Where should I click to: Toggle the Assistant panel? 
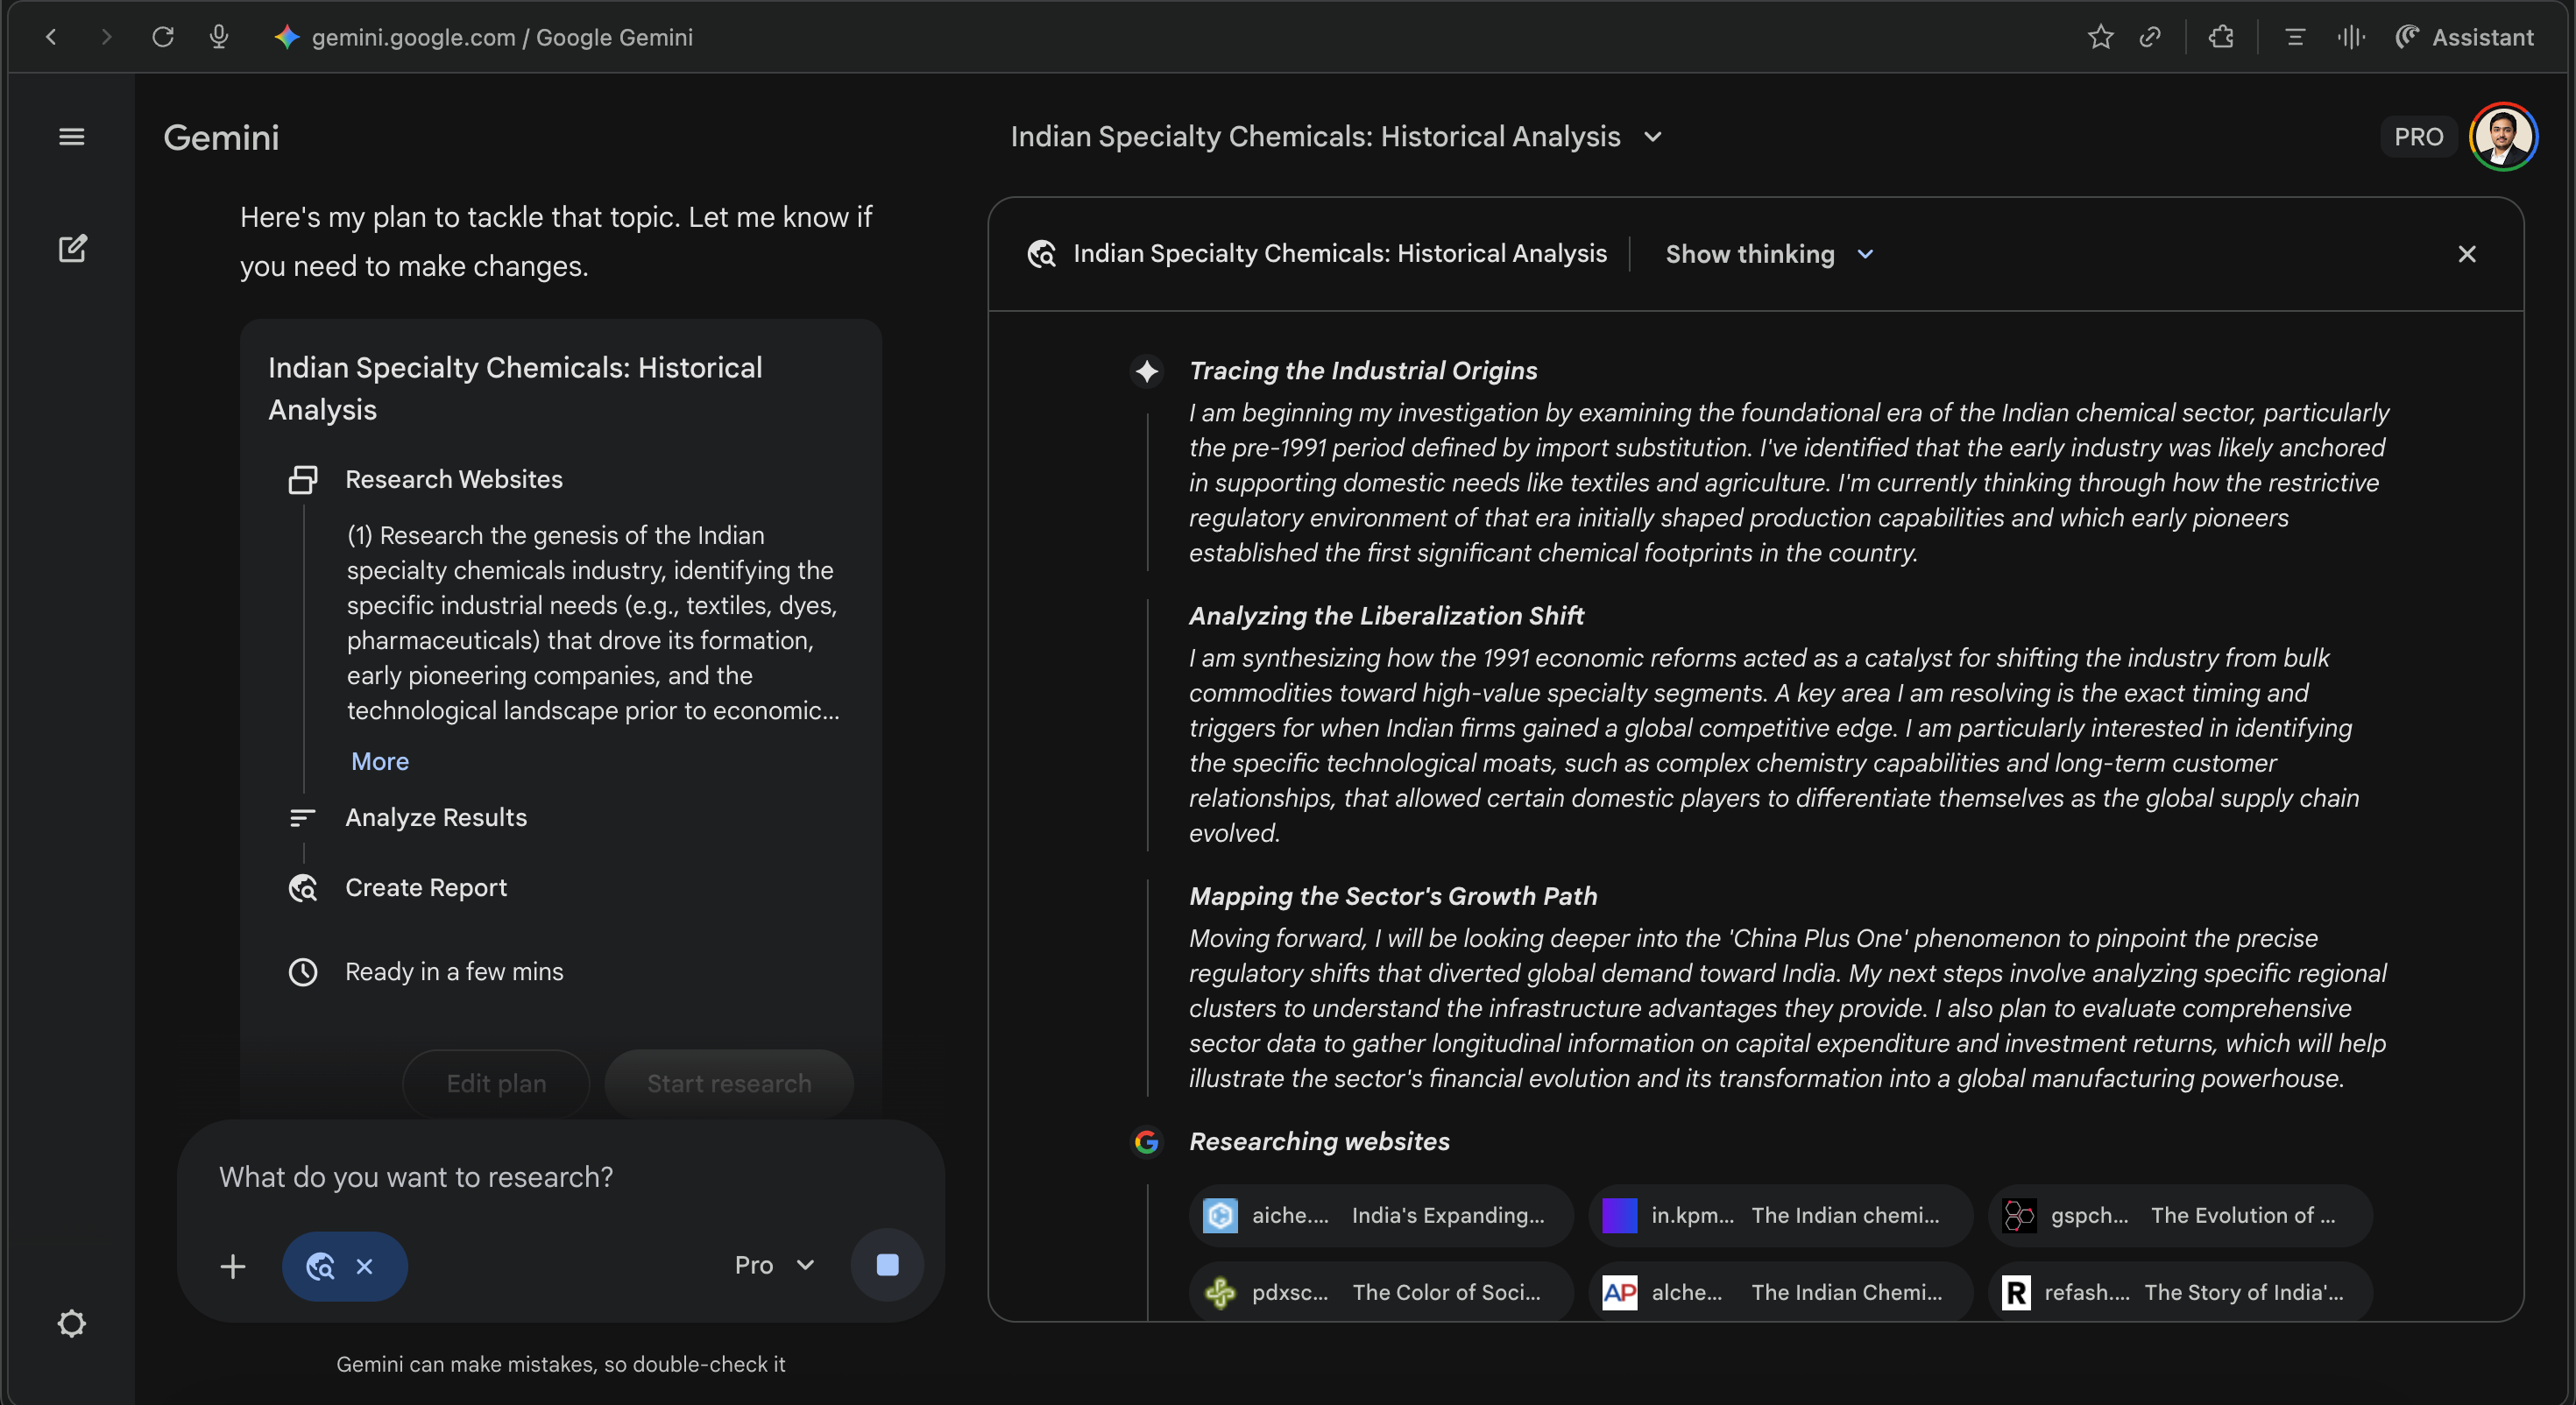(x=2465, y=37)
